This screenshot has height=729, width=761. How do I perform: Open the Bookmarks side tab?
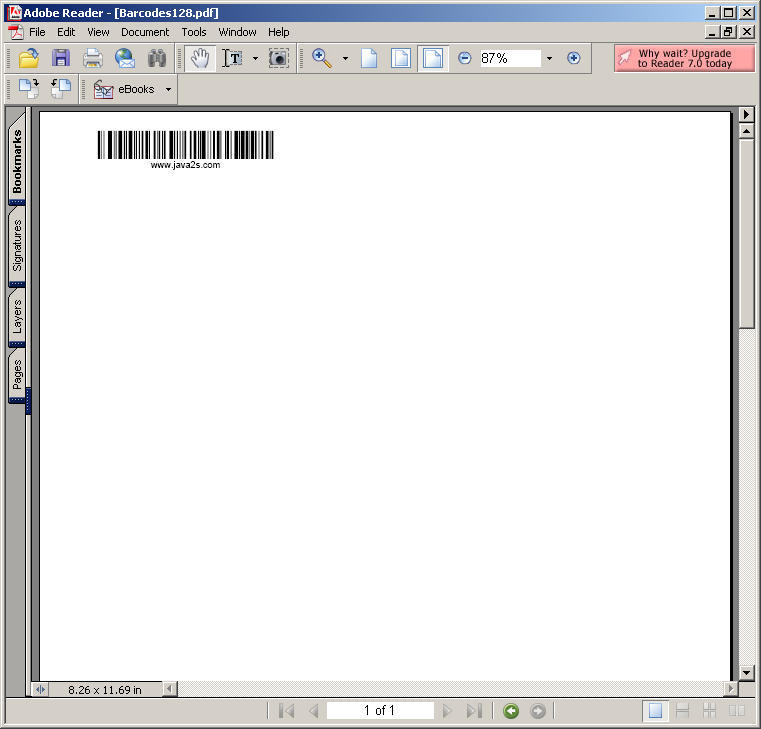tap(17, 161)
